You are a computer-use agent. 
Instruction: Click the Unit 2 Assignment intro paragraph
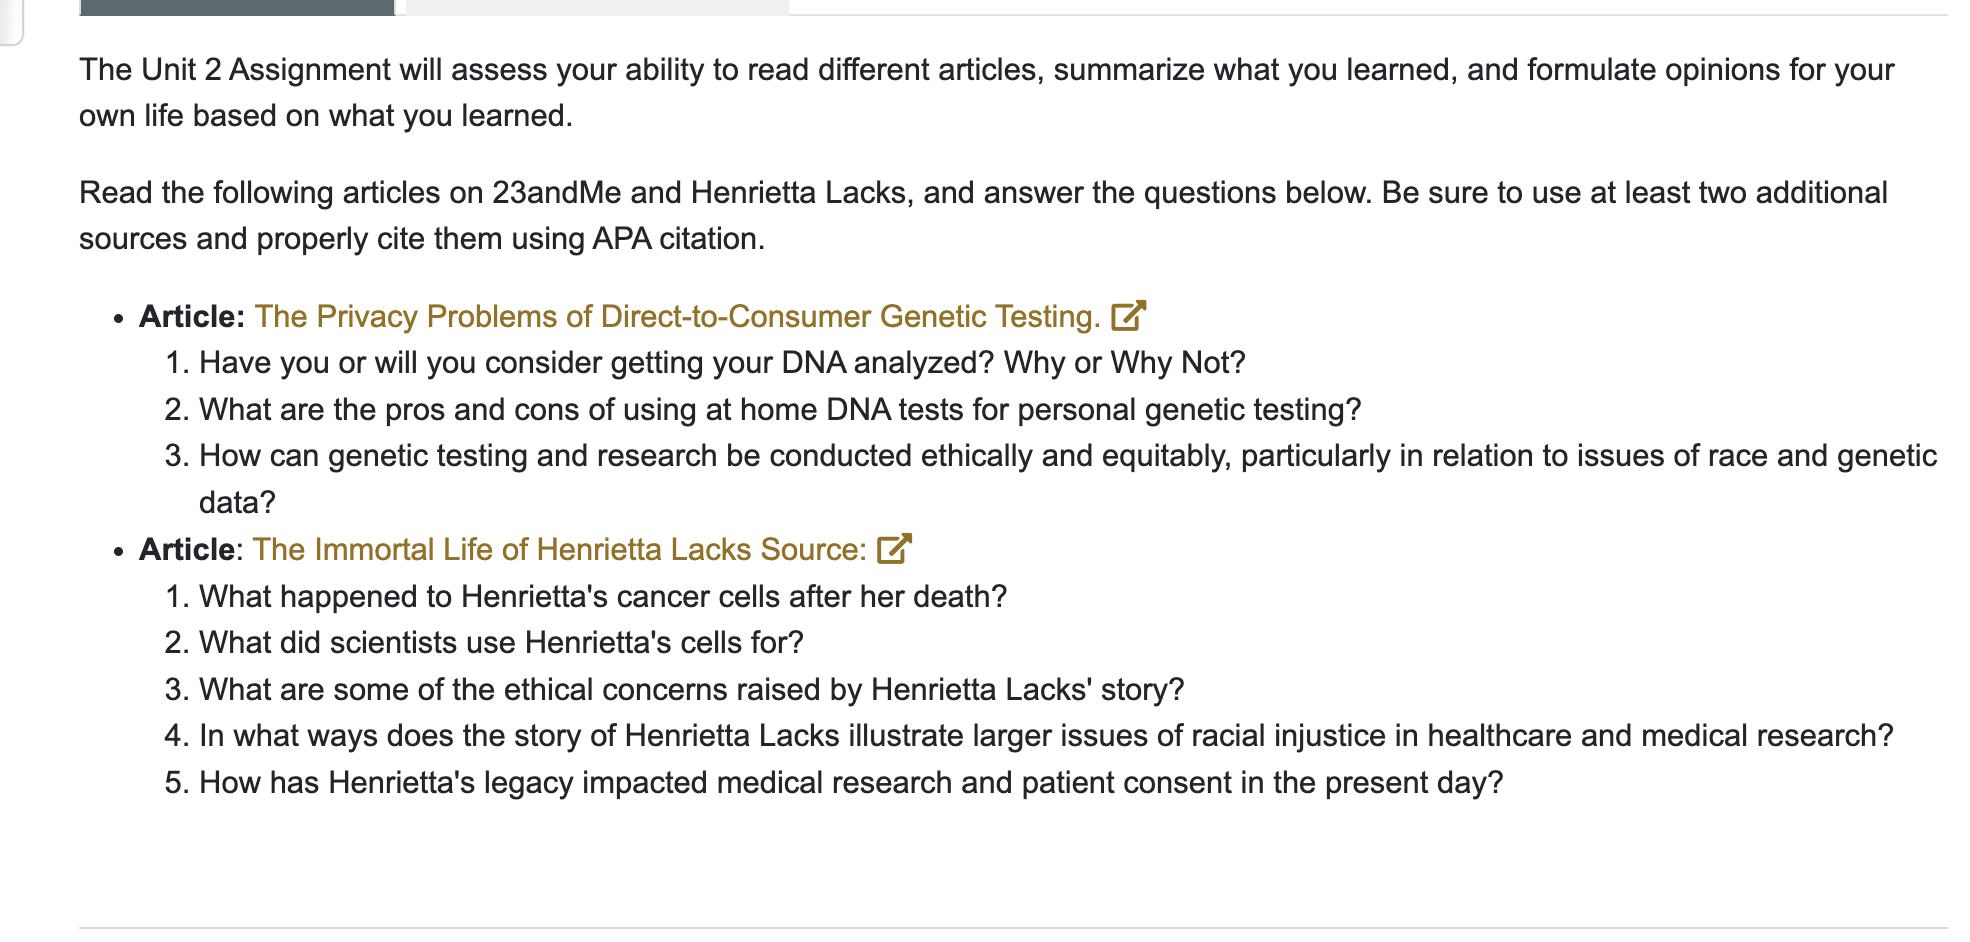pyautogui.click(x=987, y=92)
